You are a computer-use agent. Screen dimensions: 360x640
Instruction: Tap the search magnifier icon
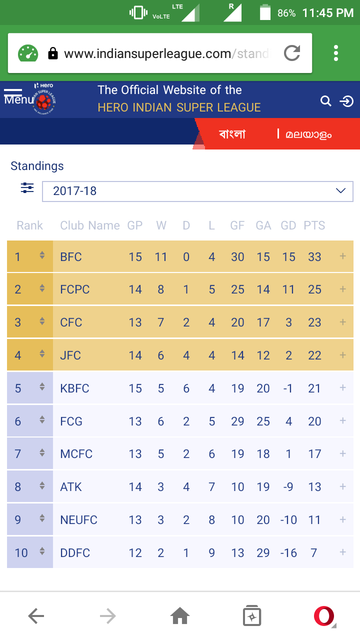pos(325,101)
